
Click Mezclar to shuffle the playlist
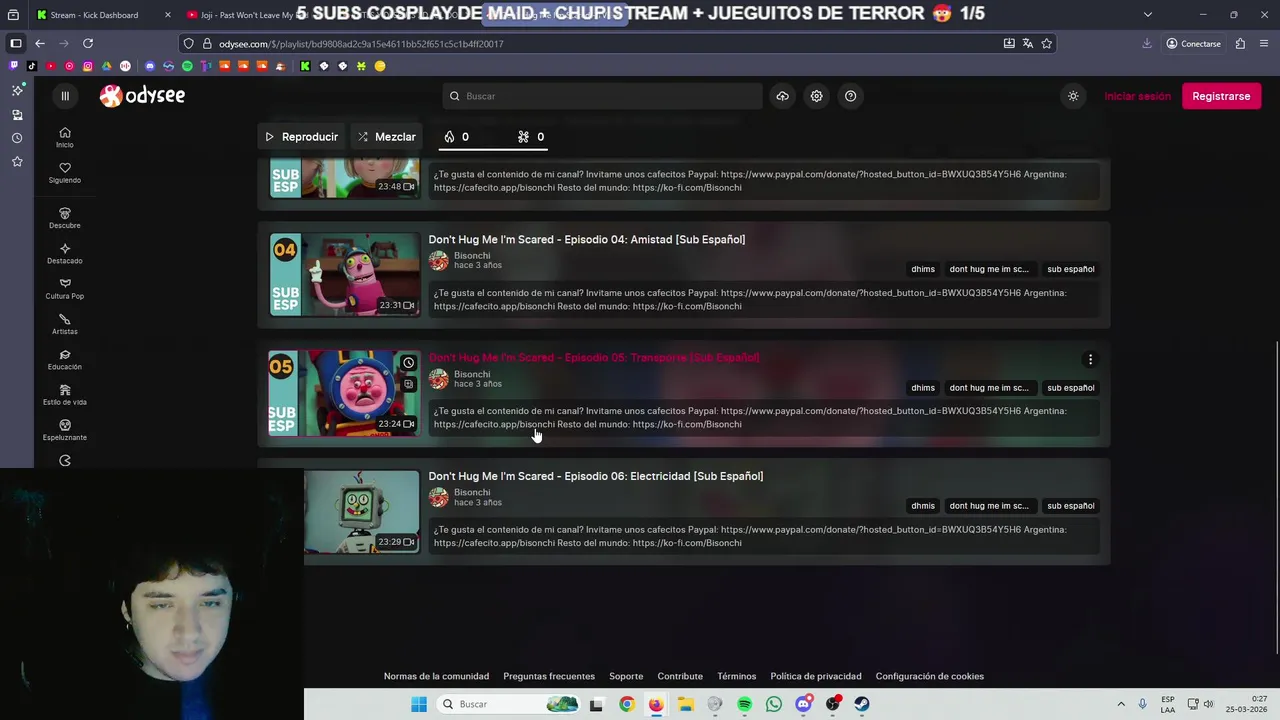[x=387, y=137]
